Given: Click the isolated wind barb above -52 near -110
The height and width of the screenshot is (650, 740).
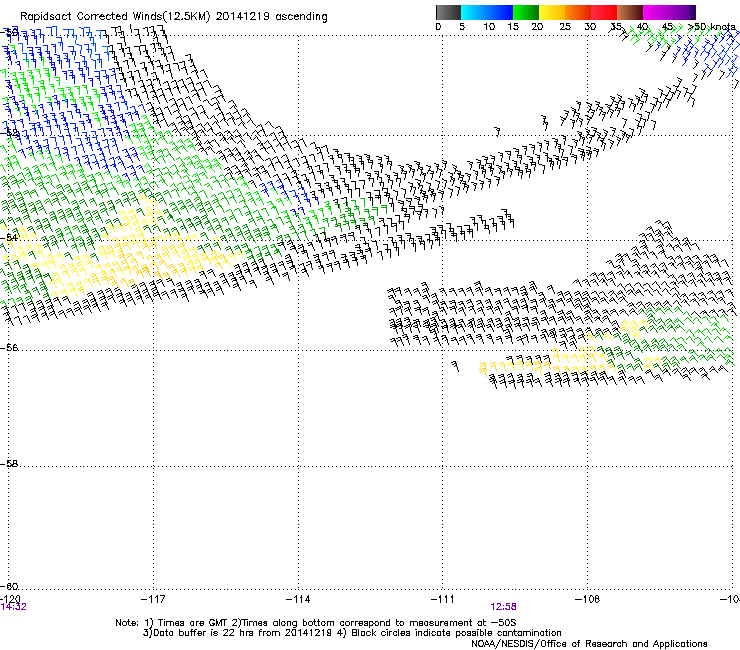Looking at the screenshot, I should pyautogui.click(x=497, y=131).
